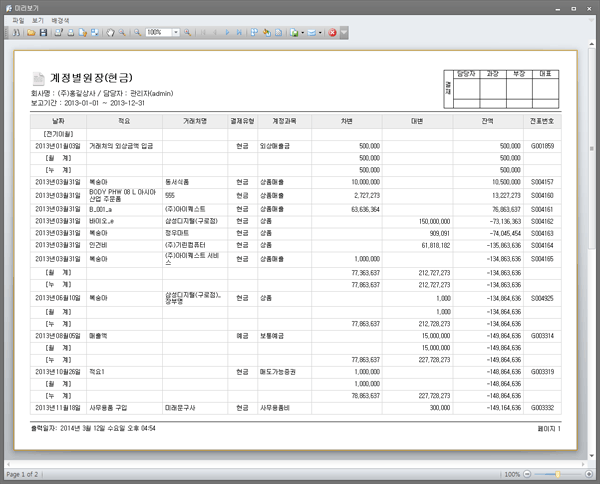This screenshot has width=600, height=484.
Task: Open the 파일 menu
Action: click(18, 20)
